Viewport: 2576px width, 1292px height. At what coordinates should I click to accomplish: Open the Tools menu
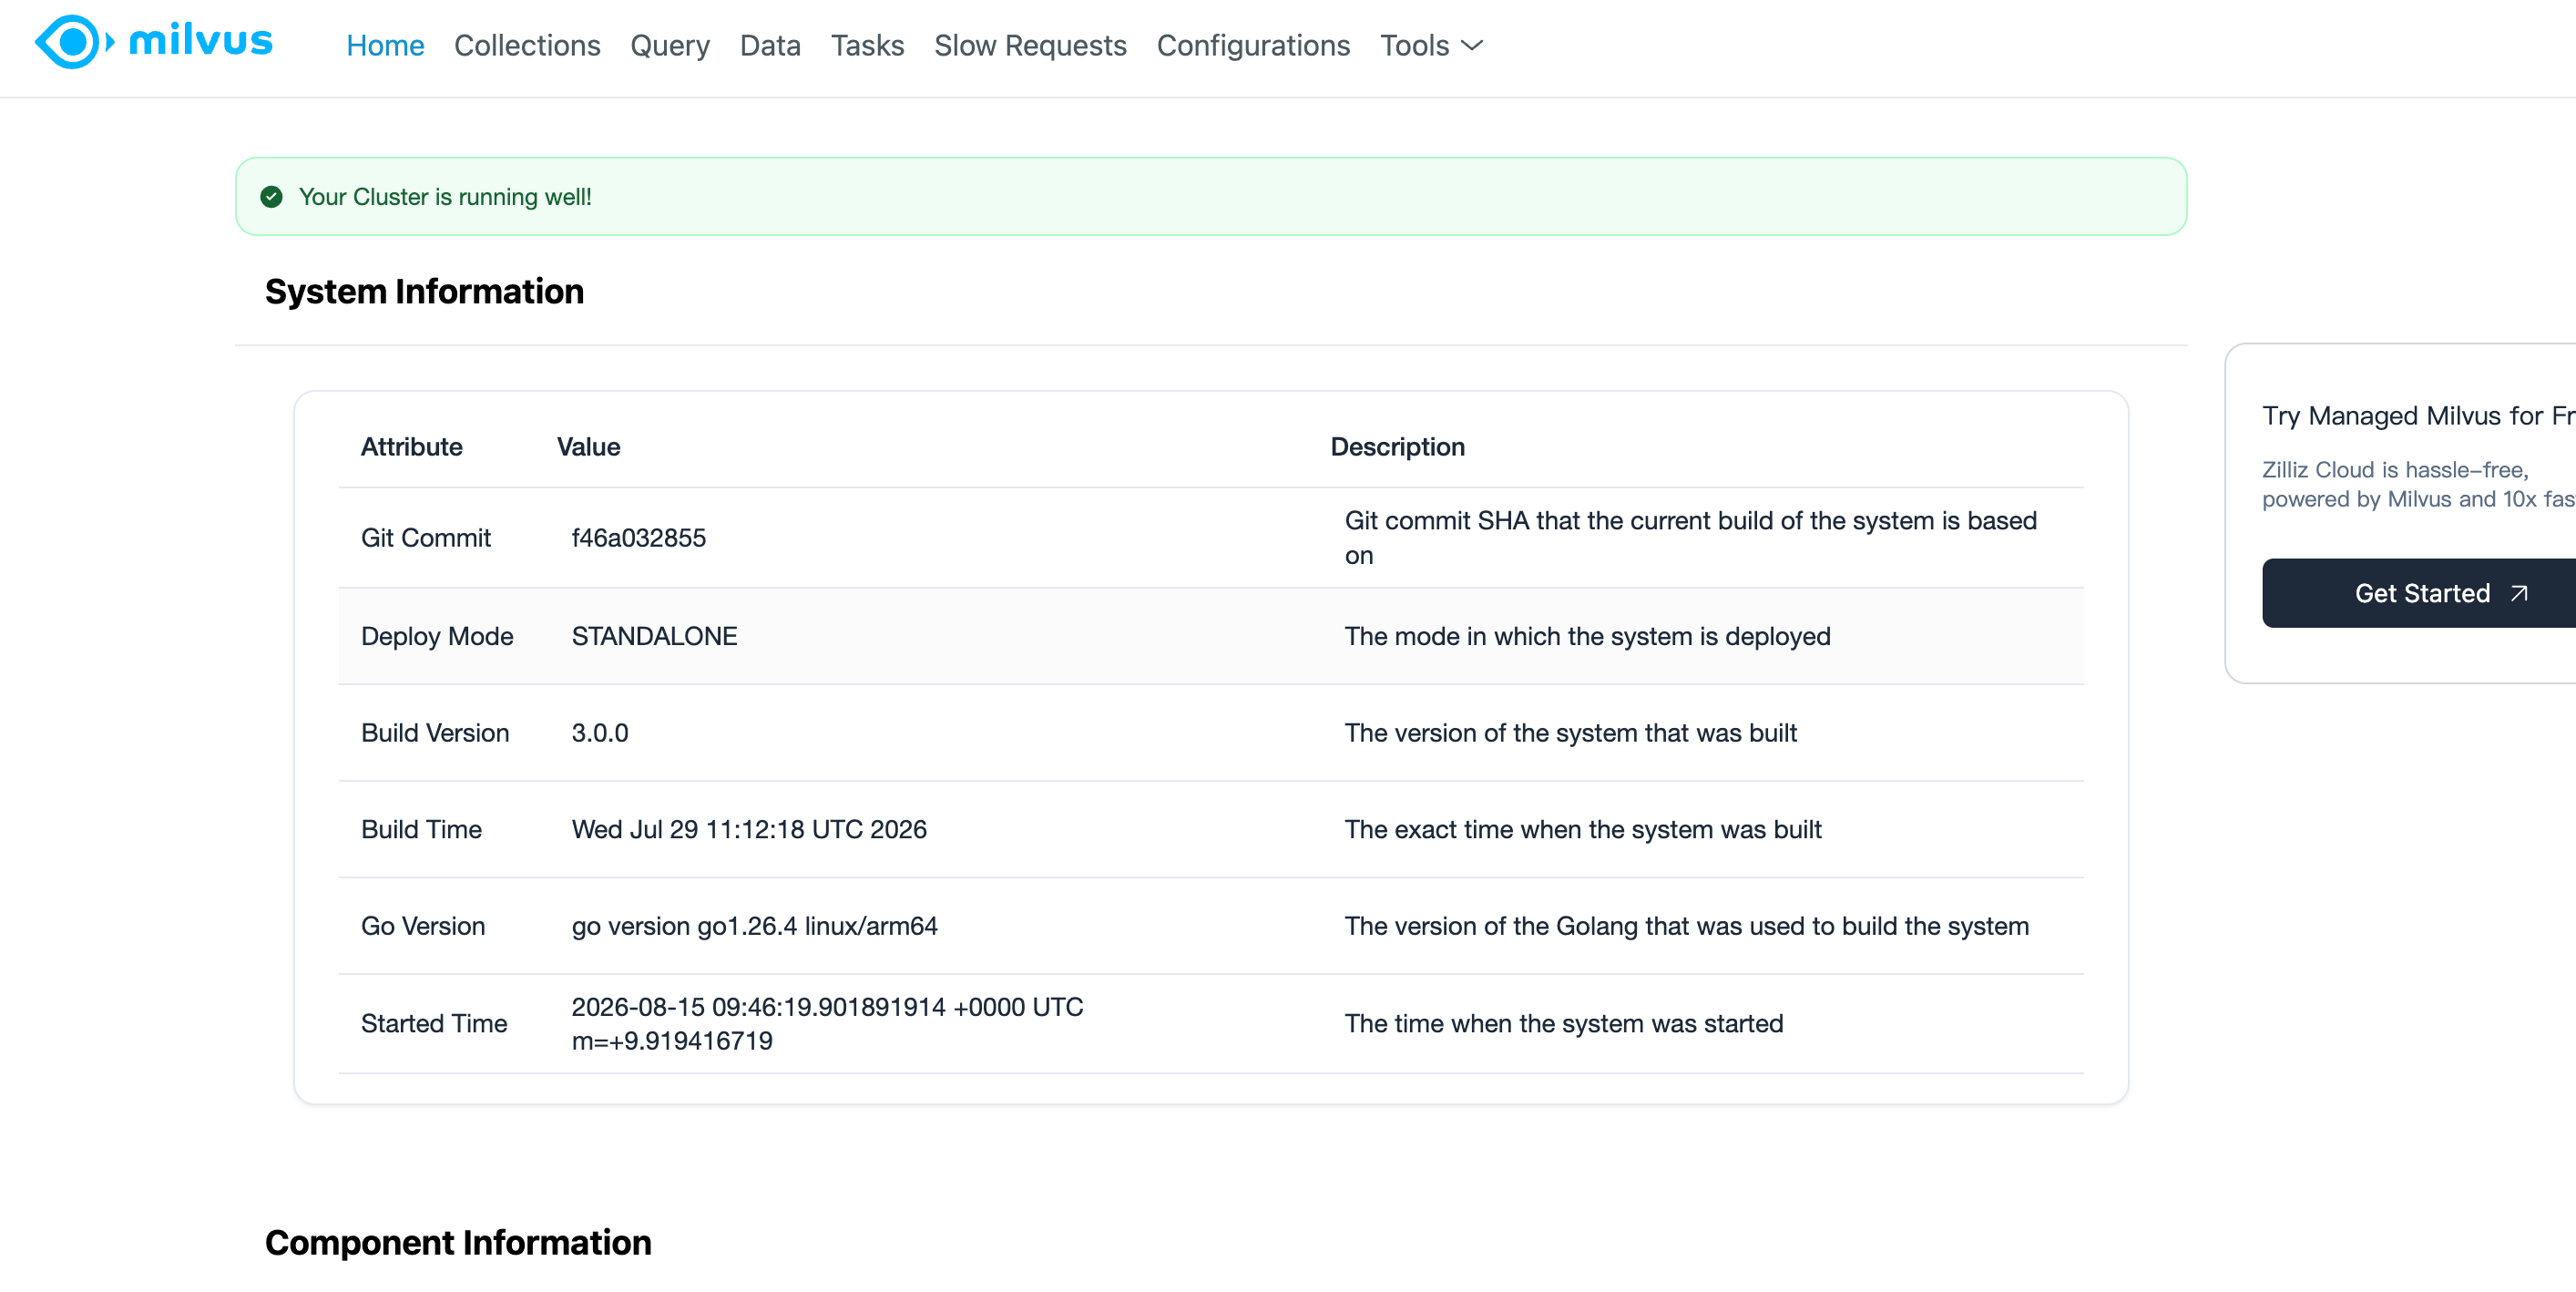pyautogui.click(x=1431, y=45)
